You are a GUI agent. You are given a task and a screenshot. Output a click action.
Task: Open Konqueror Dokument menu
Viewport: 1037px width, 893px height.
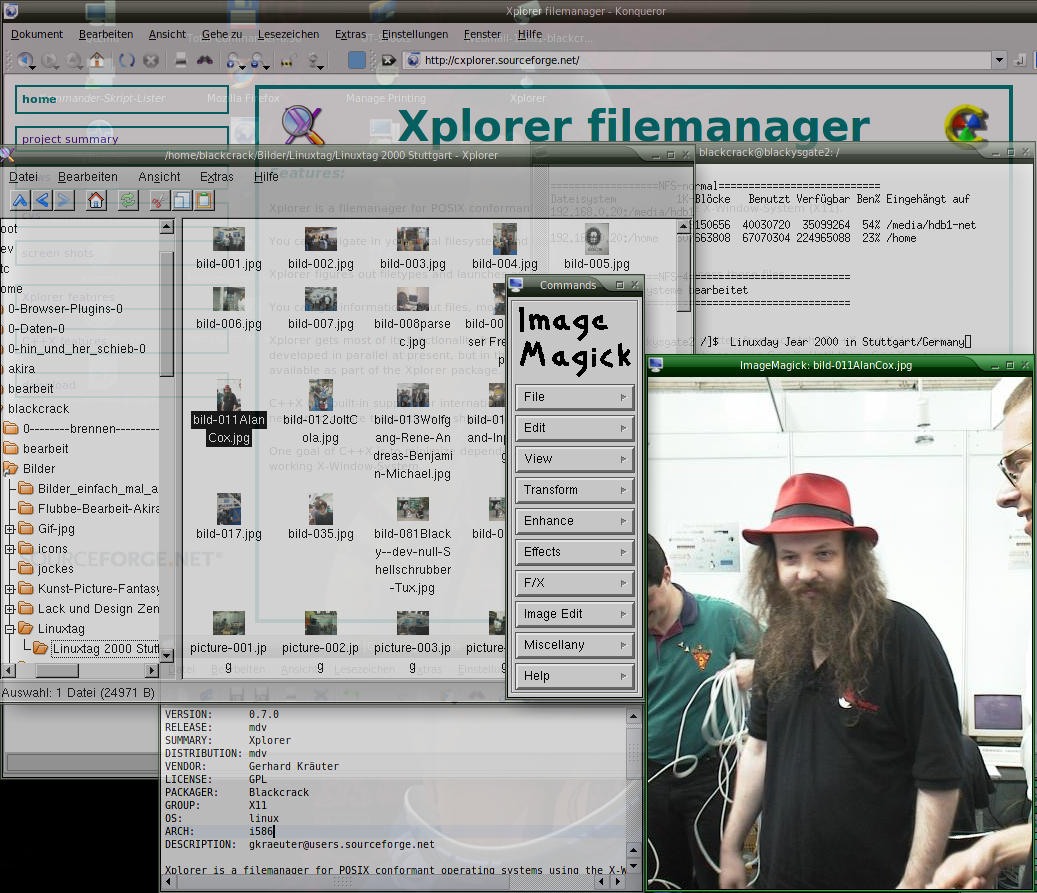click(36, 34)
